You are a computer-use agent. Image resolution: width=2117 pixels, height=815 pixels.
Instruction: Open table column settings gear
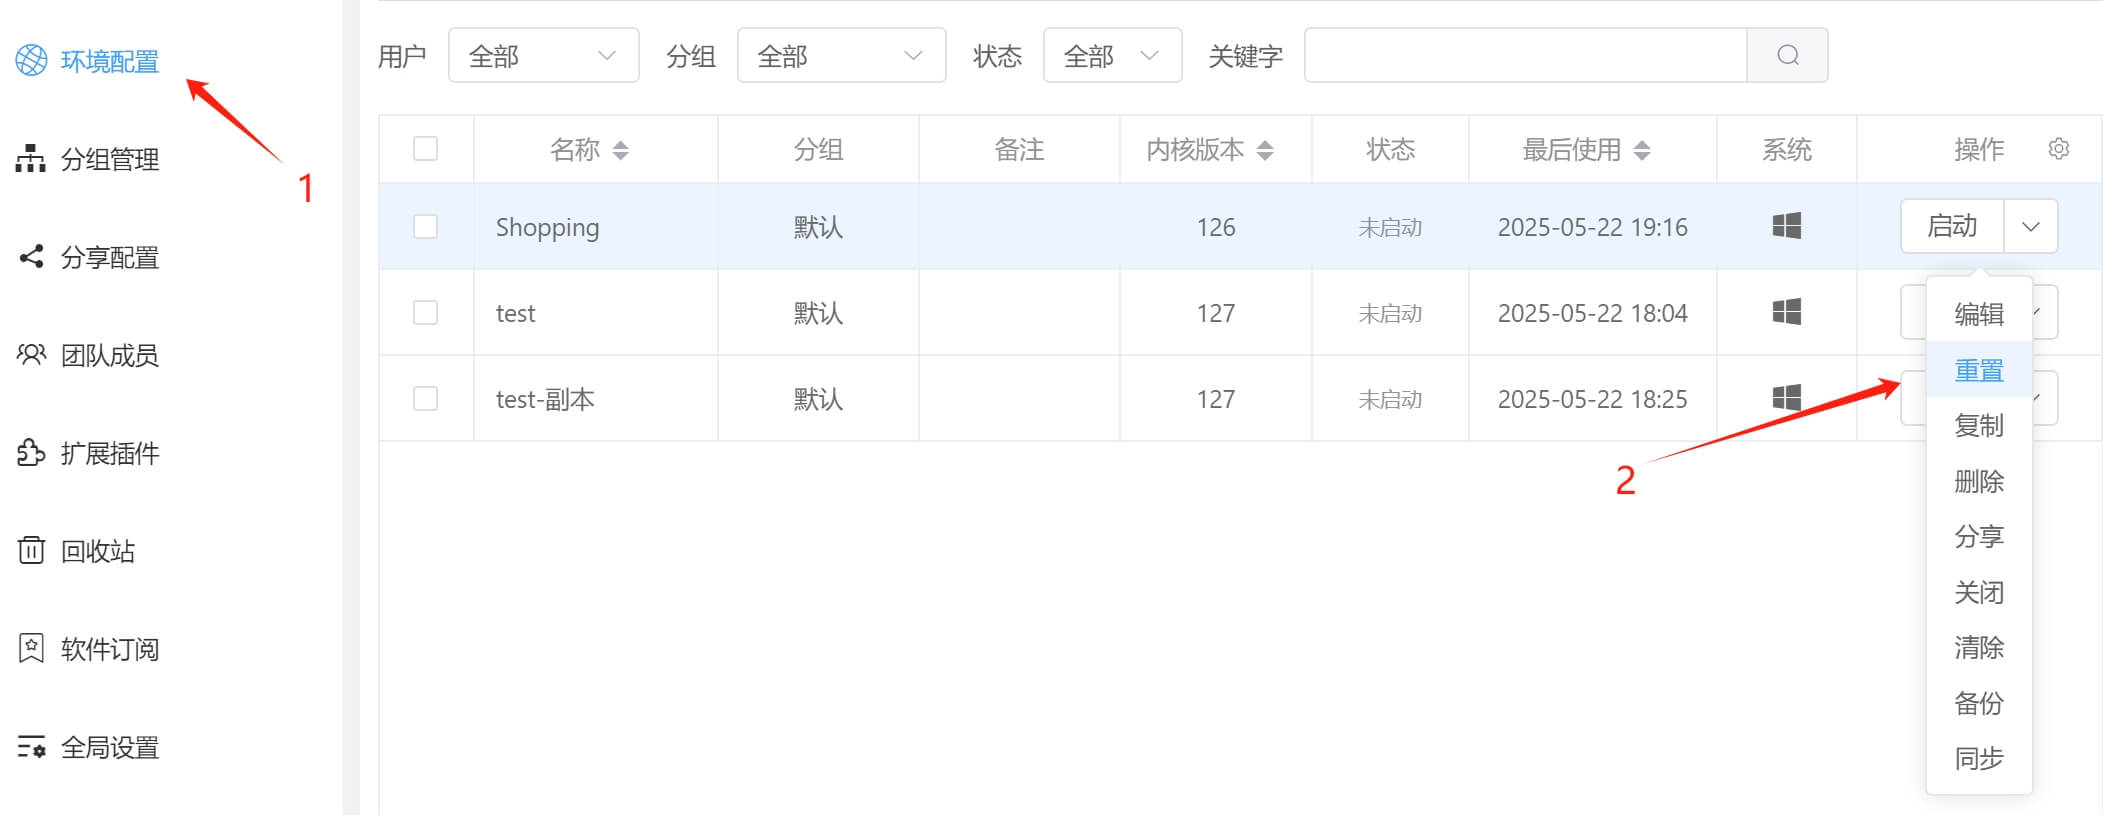2058,149
